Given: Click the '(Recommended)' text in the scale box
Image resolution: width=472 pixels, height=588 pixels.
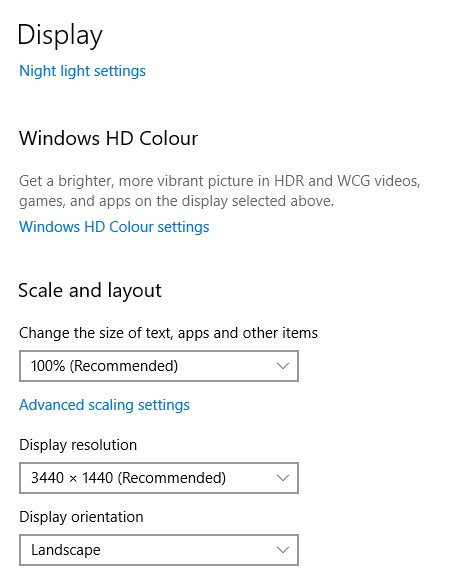Looking at the screenshot, I should 124,366.
